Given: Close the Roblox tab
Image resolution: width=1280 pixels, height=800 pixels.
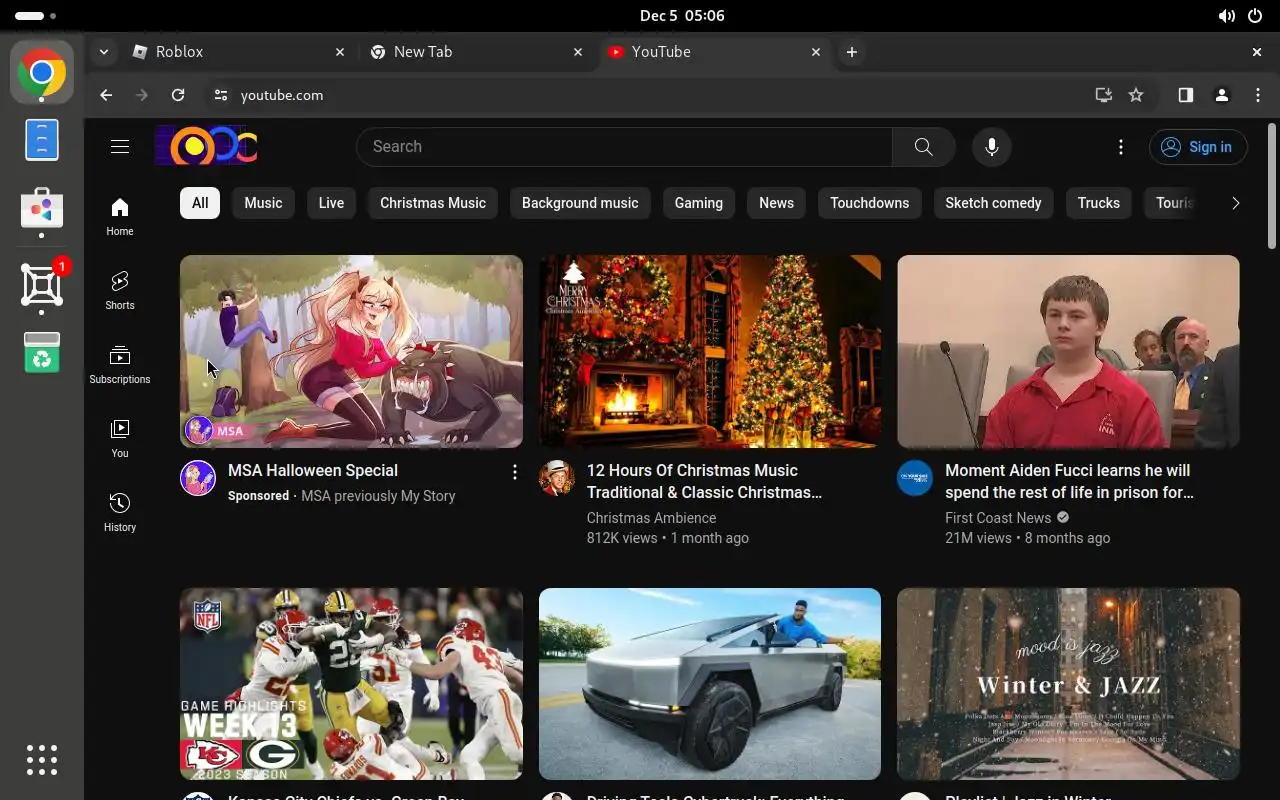Looking at the screenshot, I should pyautogui.click(x=340, y=52).
